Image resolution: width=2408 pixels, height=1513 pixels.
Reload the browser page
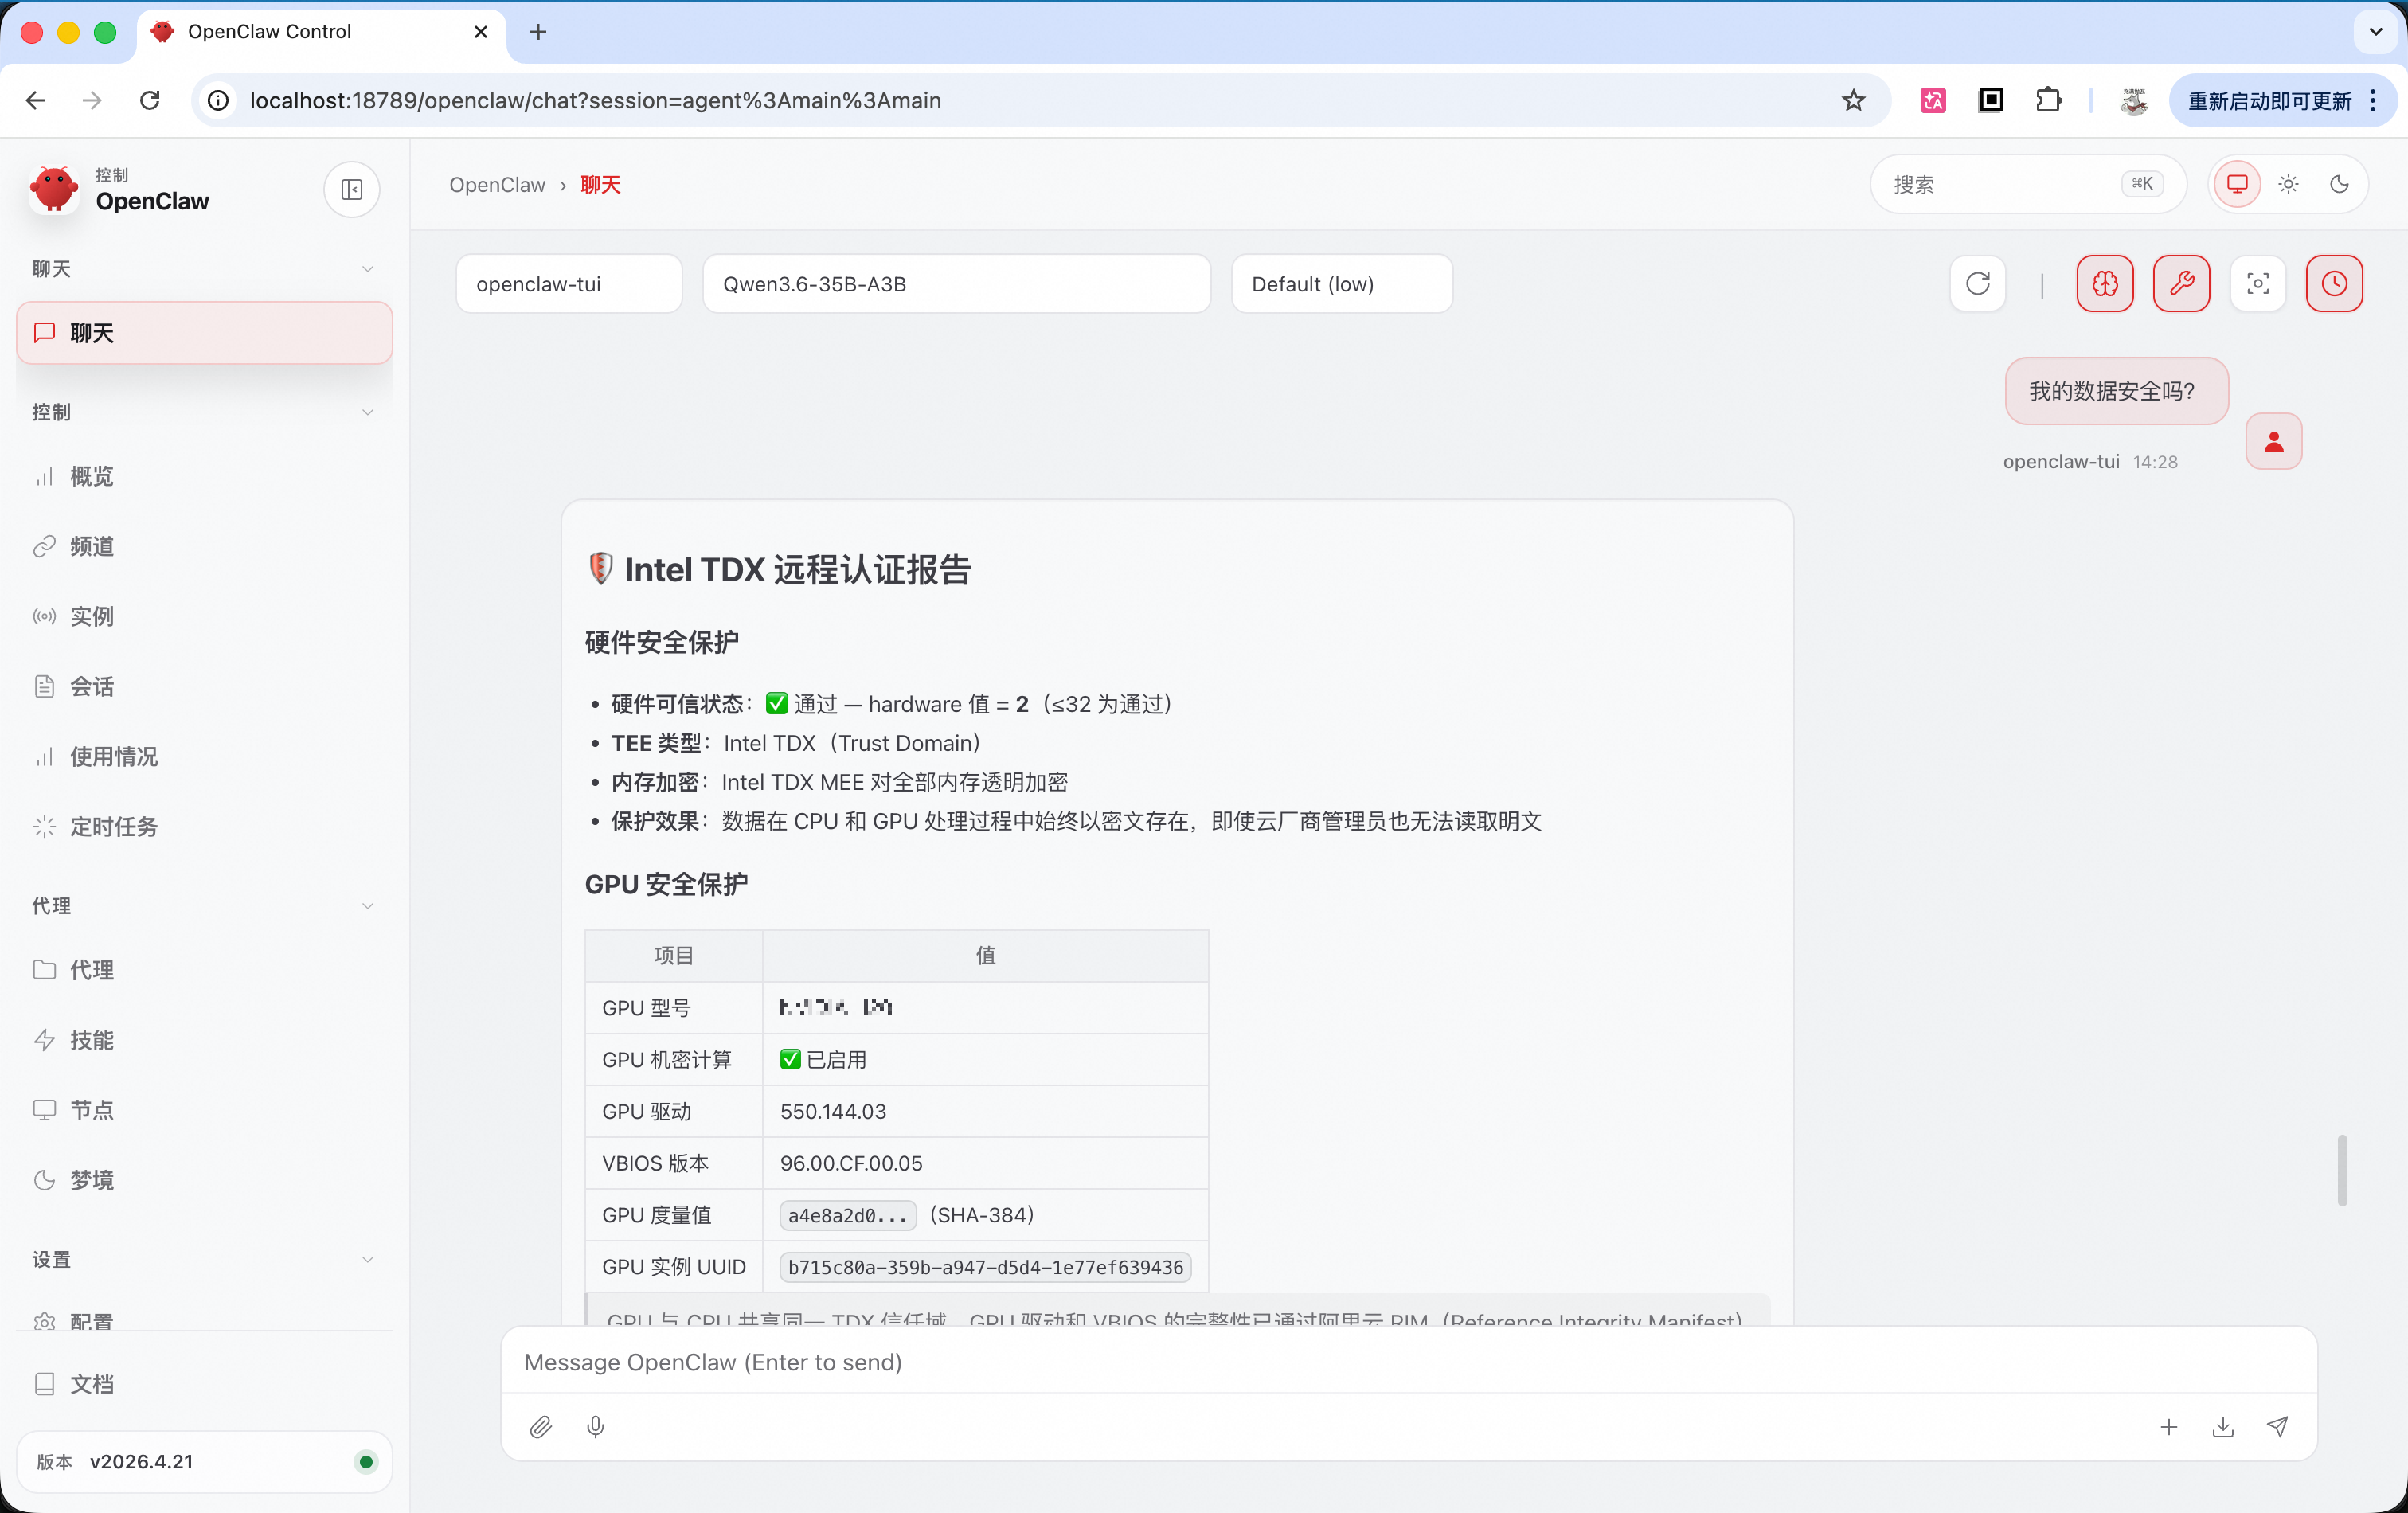(x=150, y=100)
